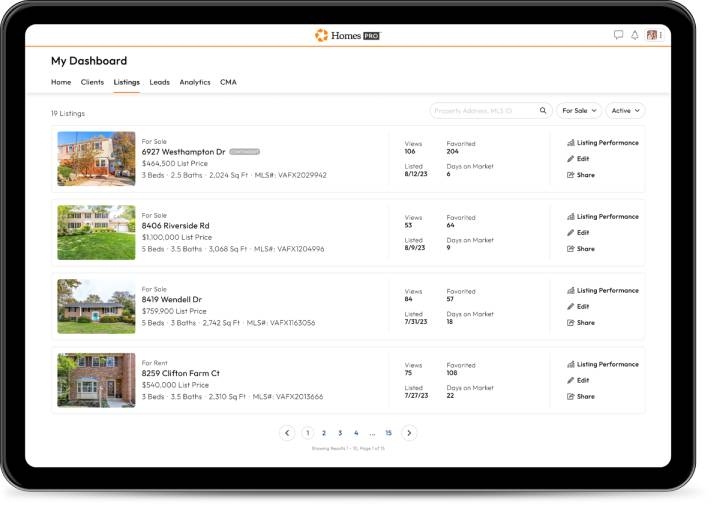Click the Share icon for 8419 Wendell Dr
The image size is (720, 523).
tap(570, 323)
